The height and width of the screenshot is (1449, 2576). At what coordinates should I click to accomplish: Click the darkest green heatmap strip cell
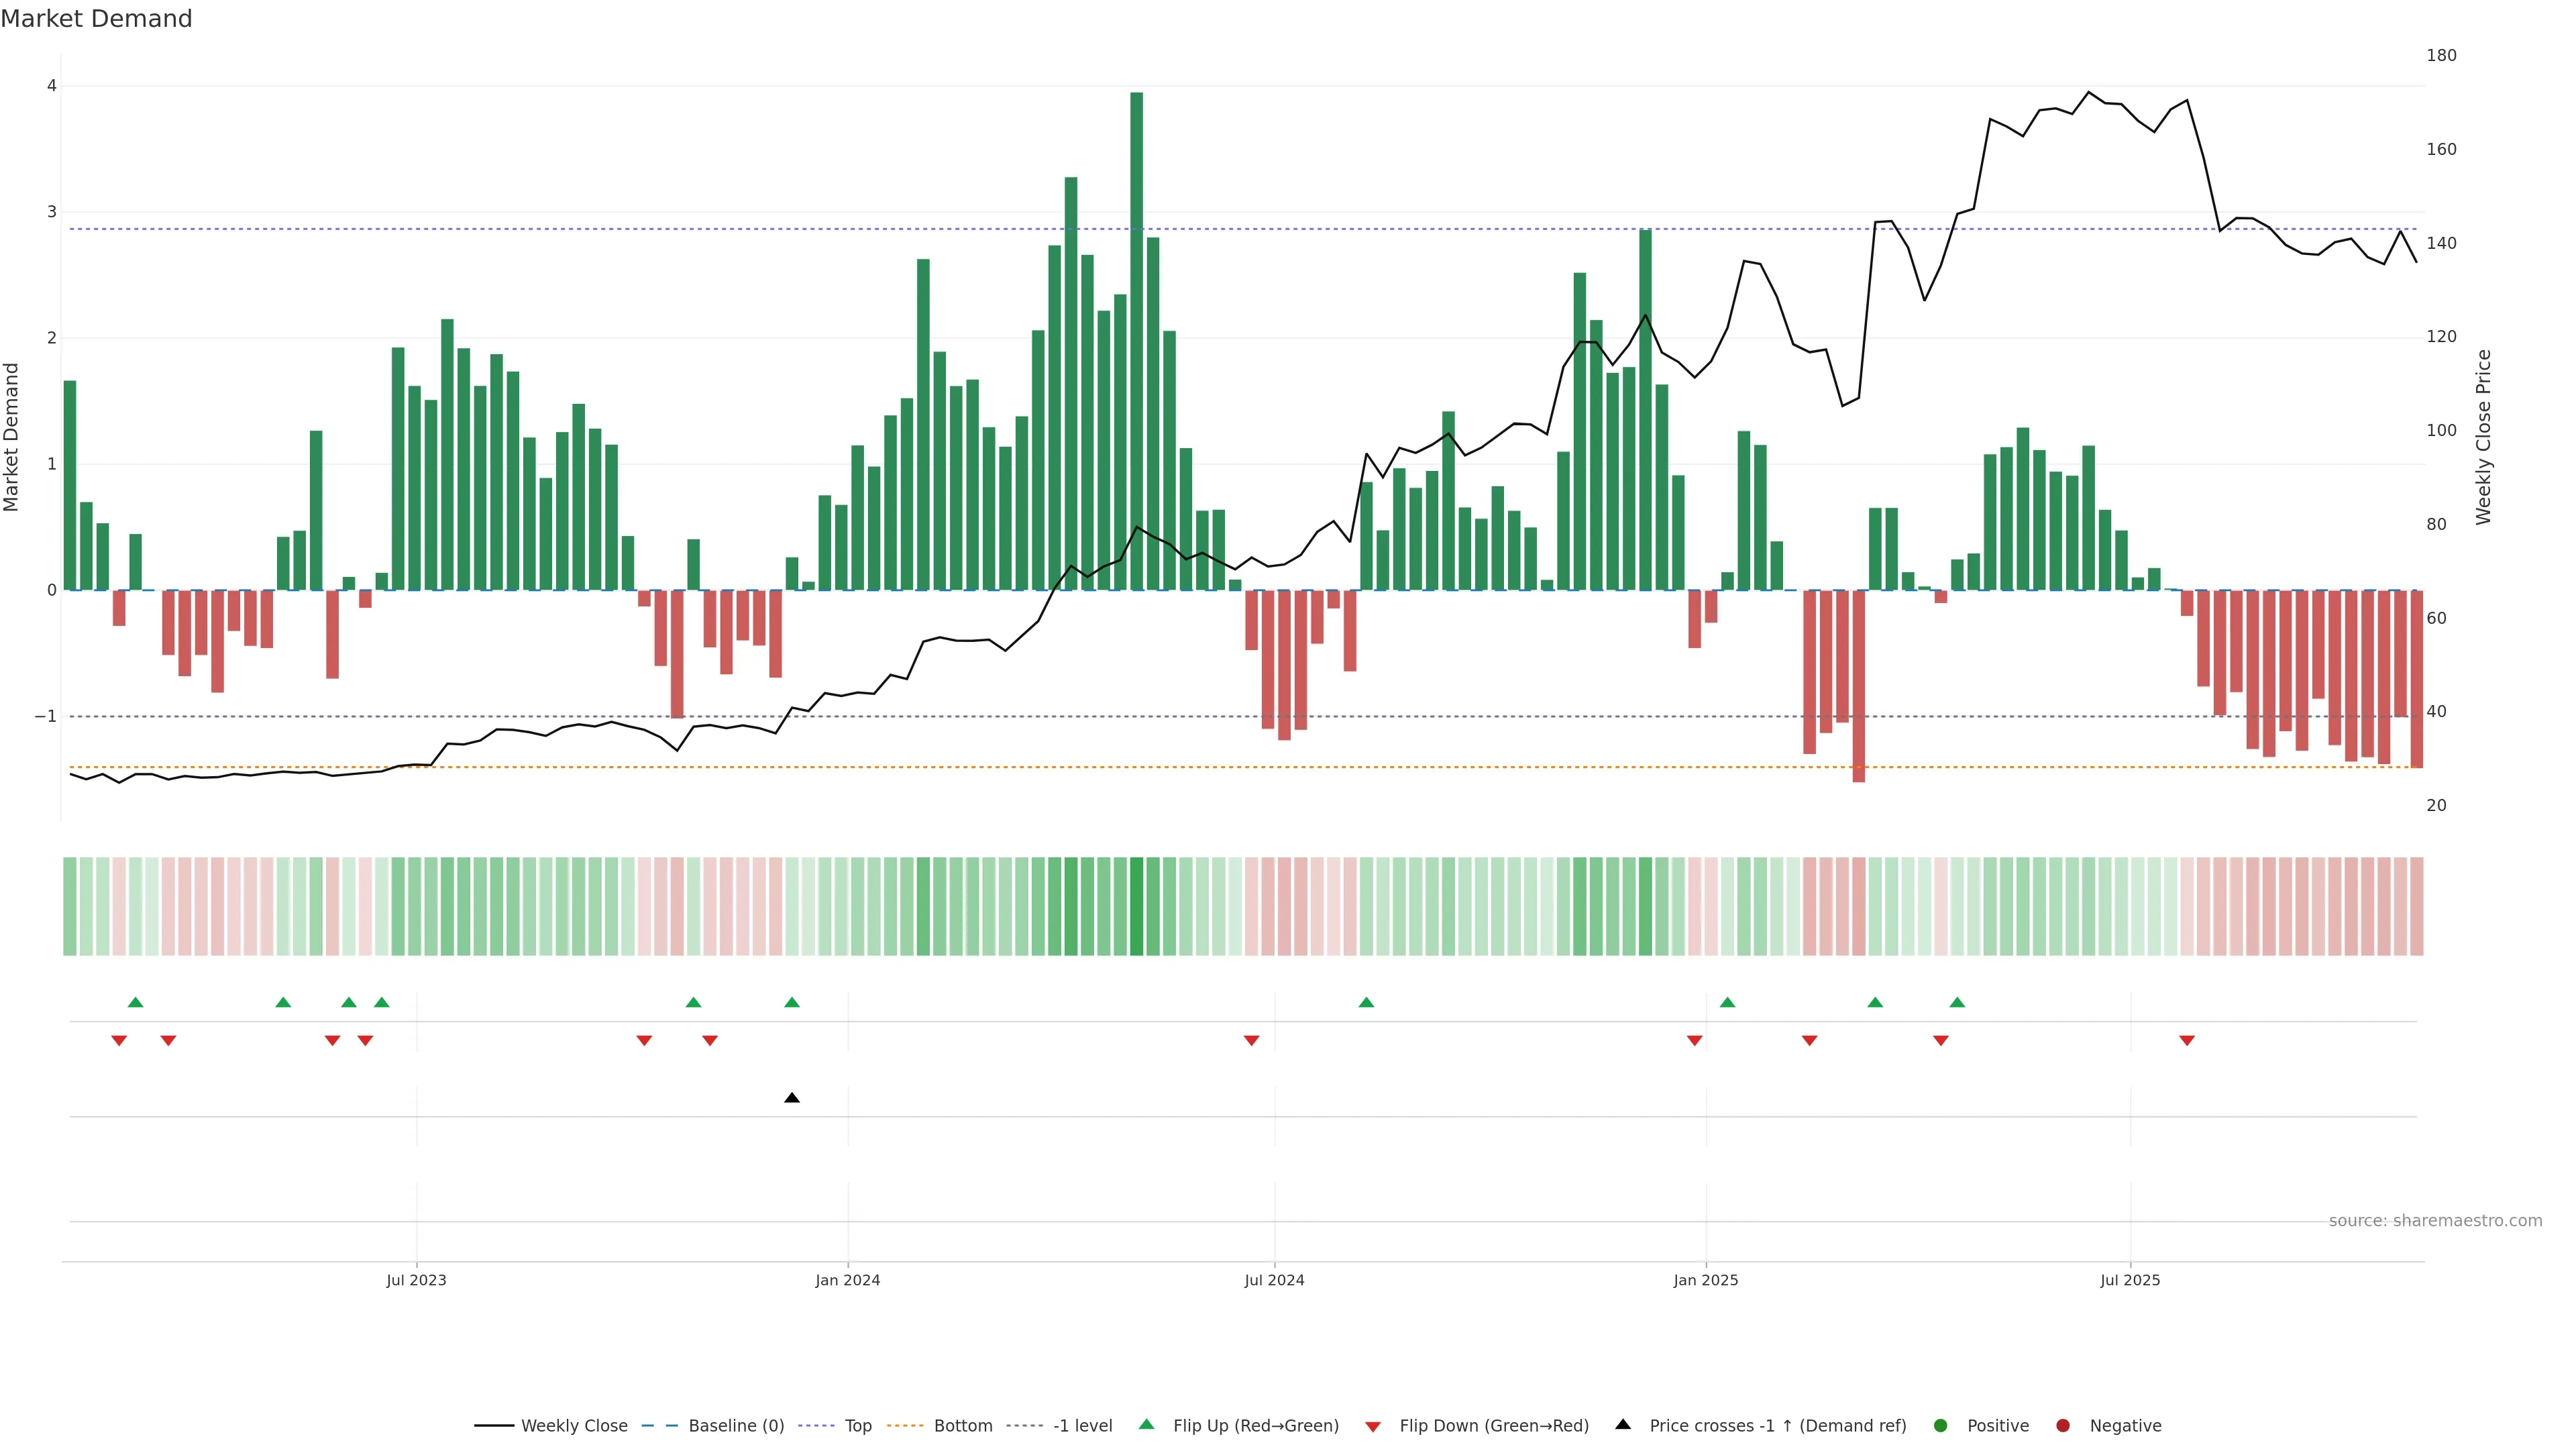1136,906
